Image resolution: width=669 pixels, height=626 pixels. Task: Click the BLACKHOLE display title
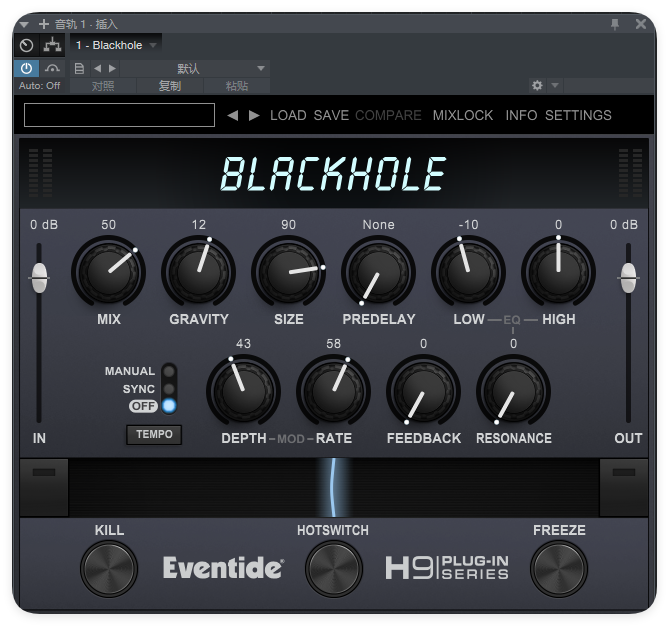point(333,173)
